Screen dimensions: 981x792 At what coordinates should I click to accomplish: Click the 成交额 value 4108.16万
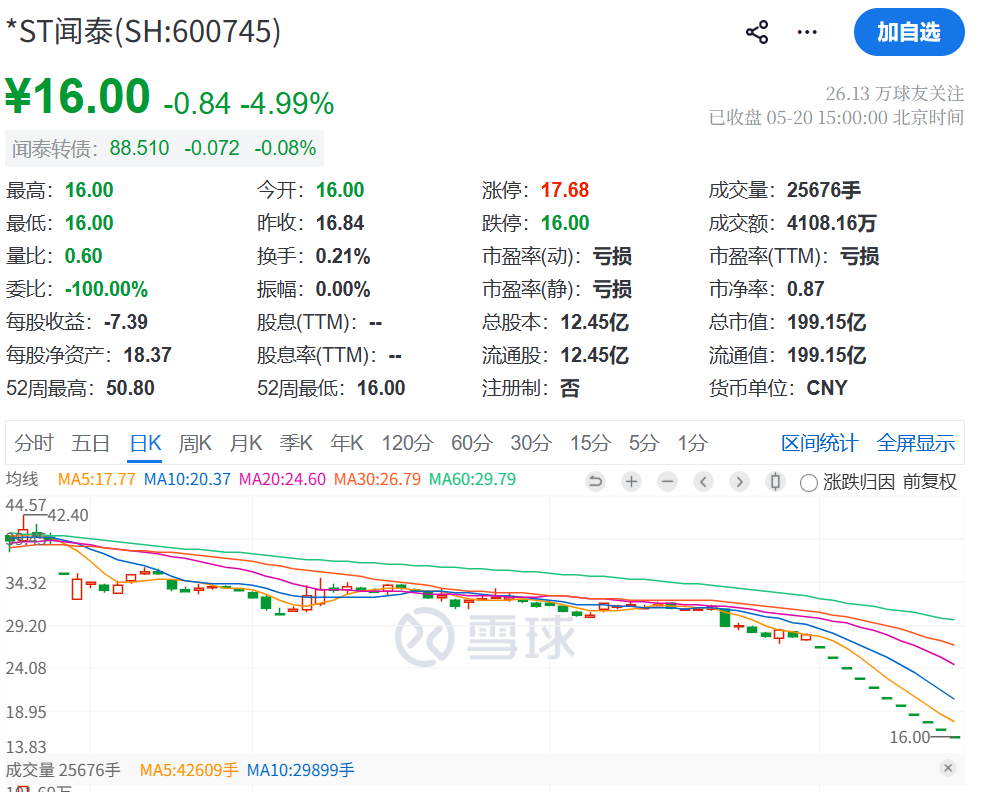pyautogui.click(x=831, y=223)
